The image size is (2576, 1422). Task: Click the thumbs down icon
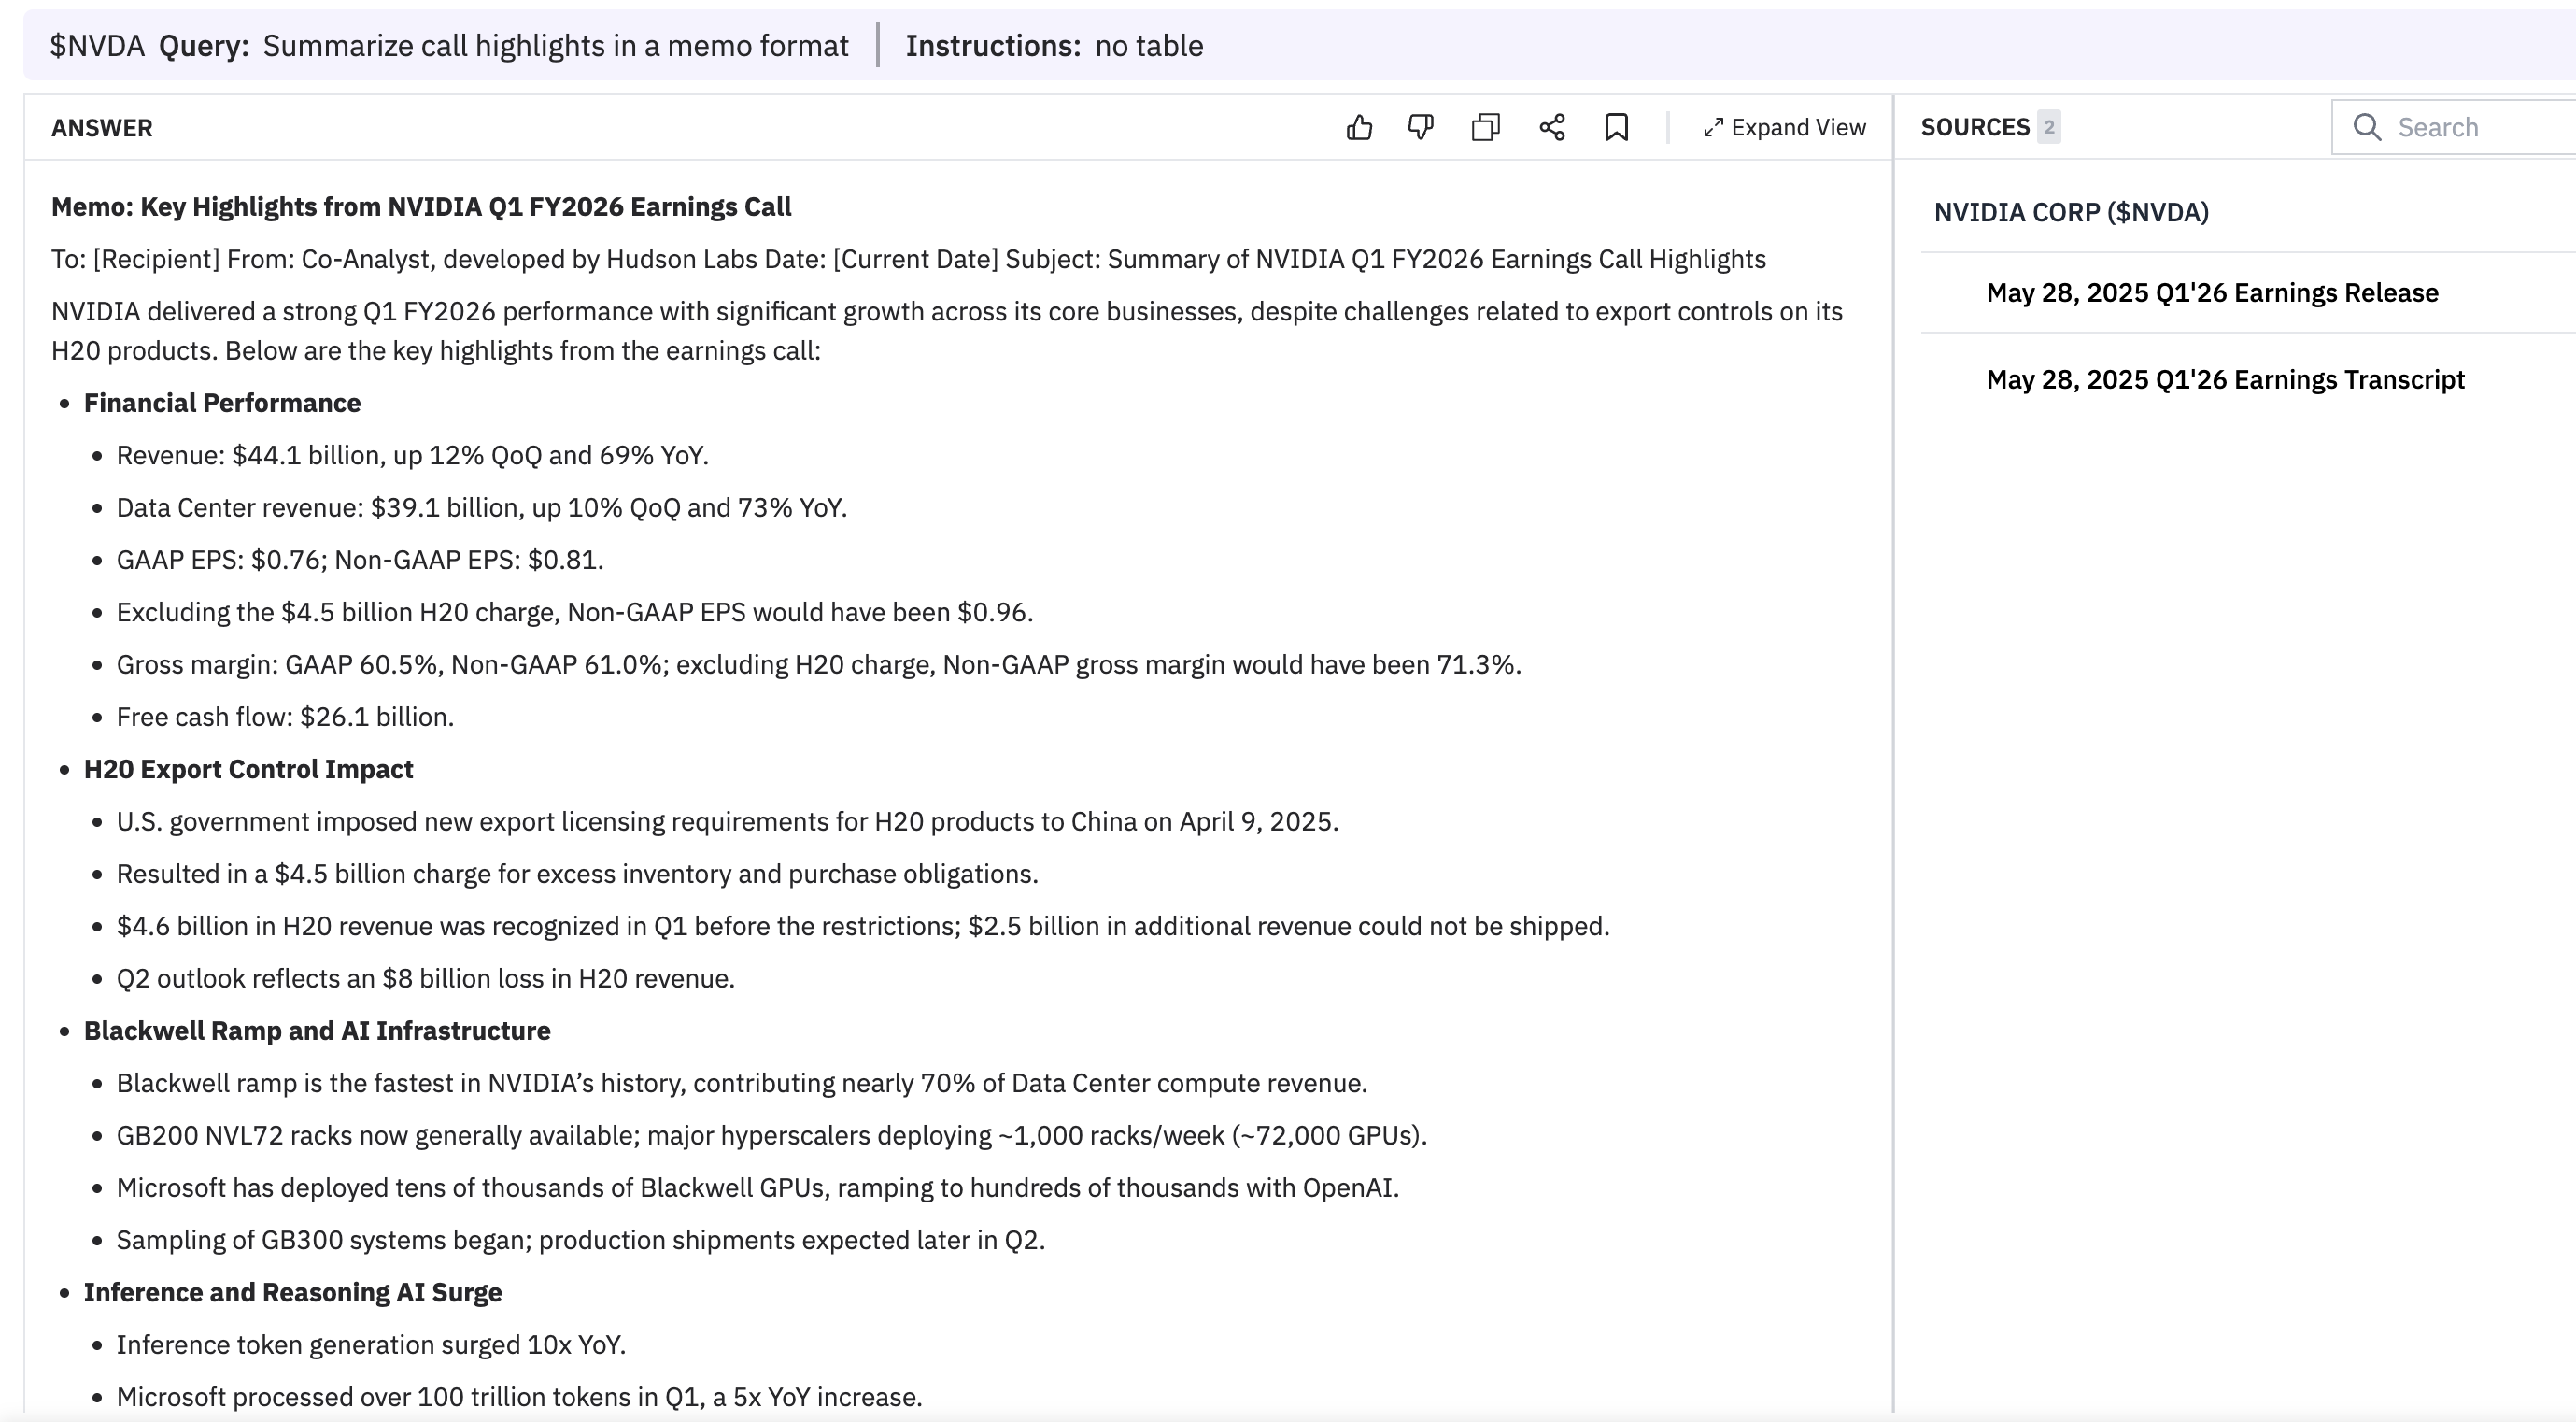point(1421,127)
